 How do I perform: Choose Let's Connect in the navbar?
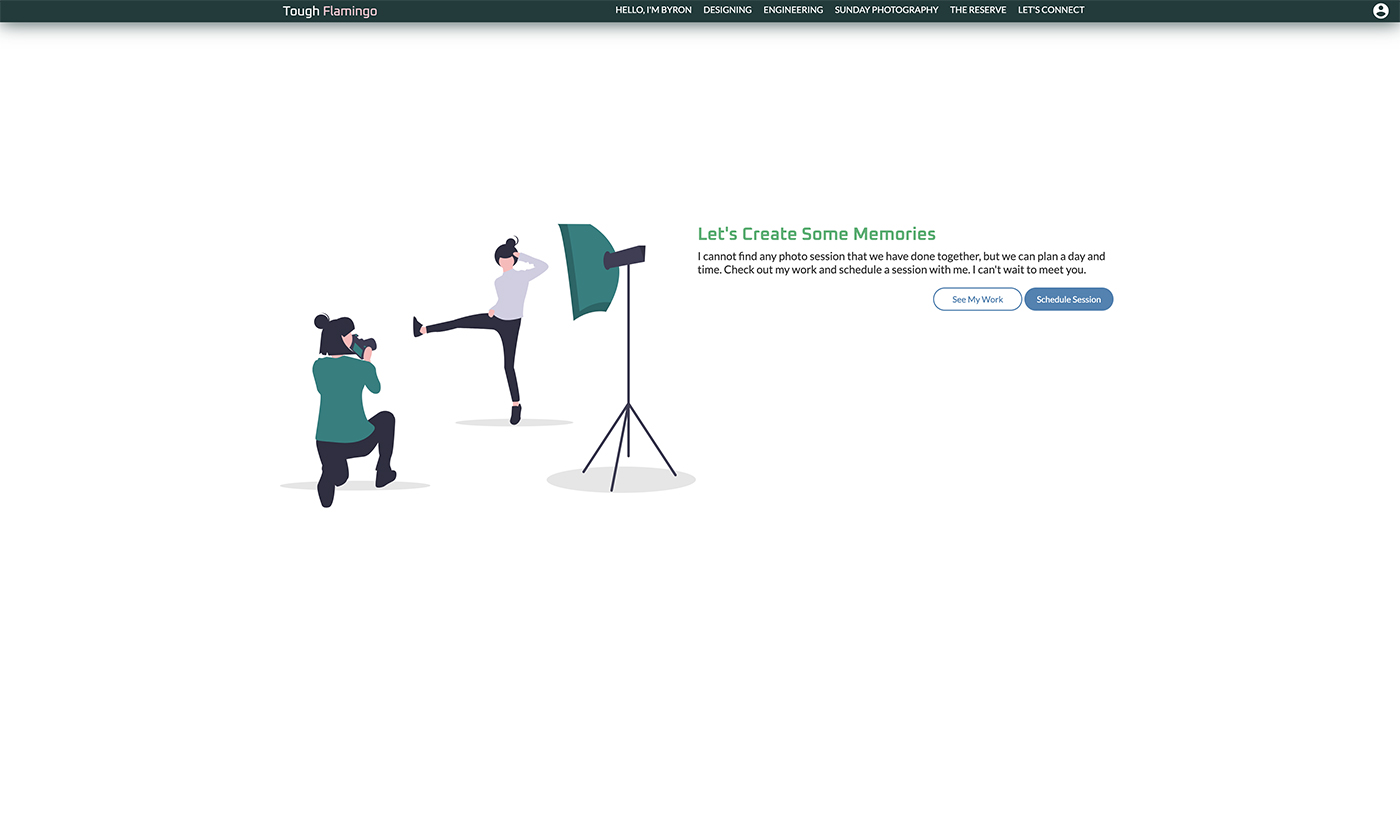[1051, 10]
